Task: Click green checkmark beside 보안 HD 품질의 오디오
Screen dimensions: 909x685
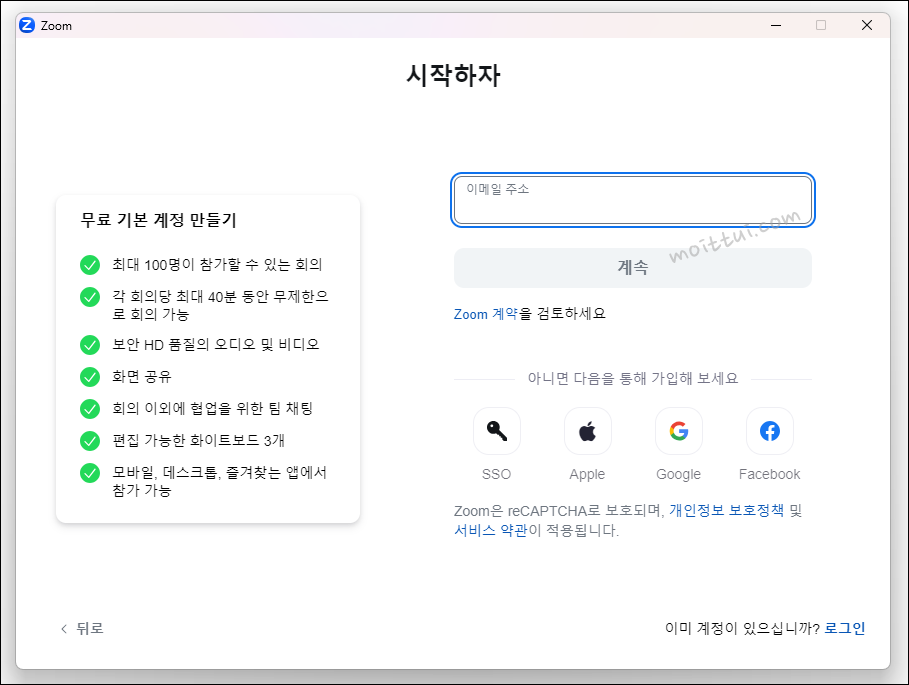Action: point(90,345)
